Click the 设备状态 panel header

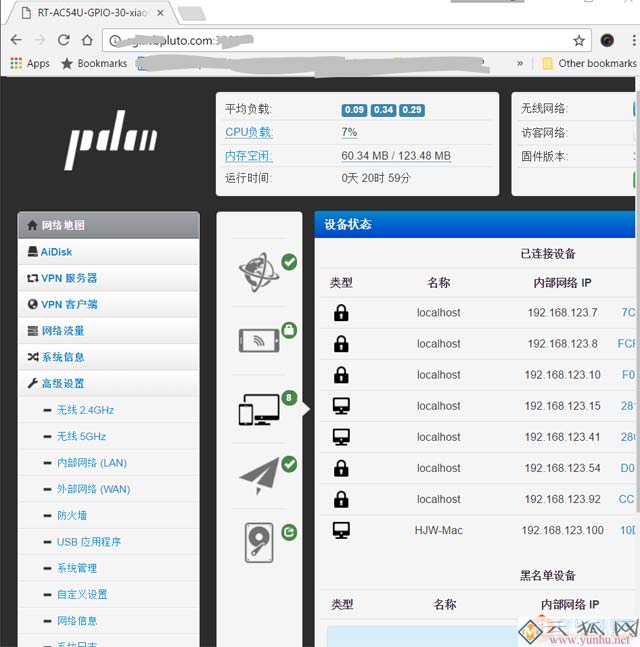click(475, 224)
